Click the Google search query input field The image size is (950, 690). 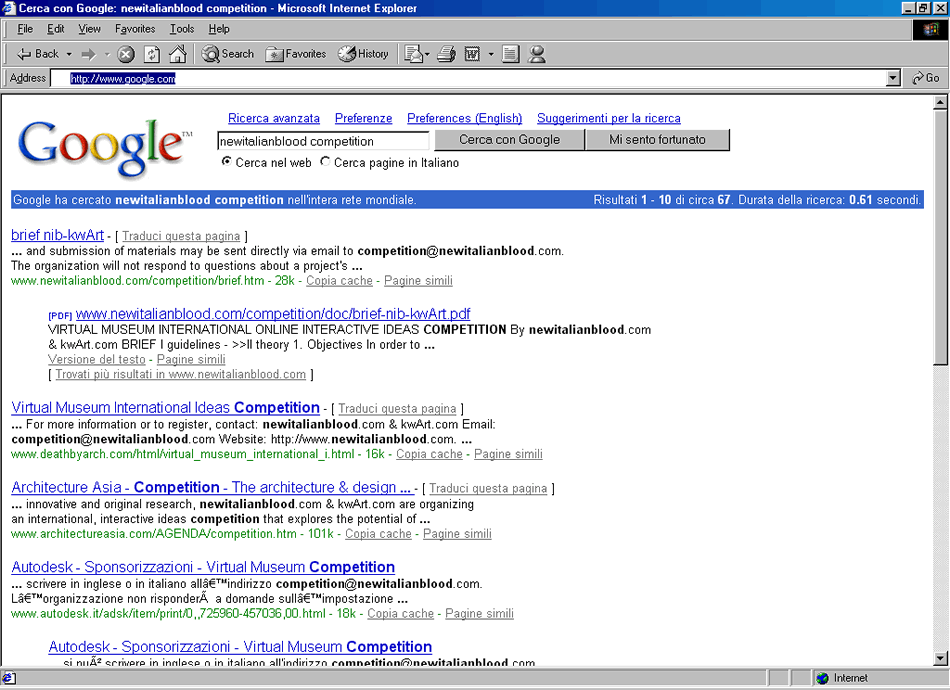(323, 141)
